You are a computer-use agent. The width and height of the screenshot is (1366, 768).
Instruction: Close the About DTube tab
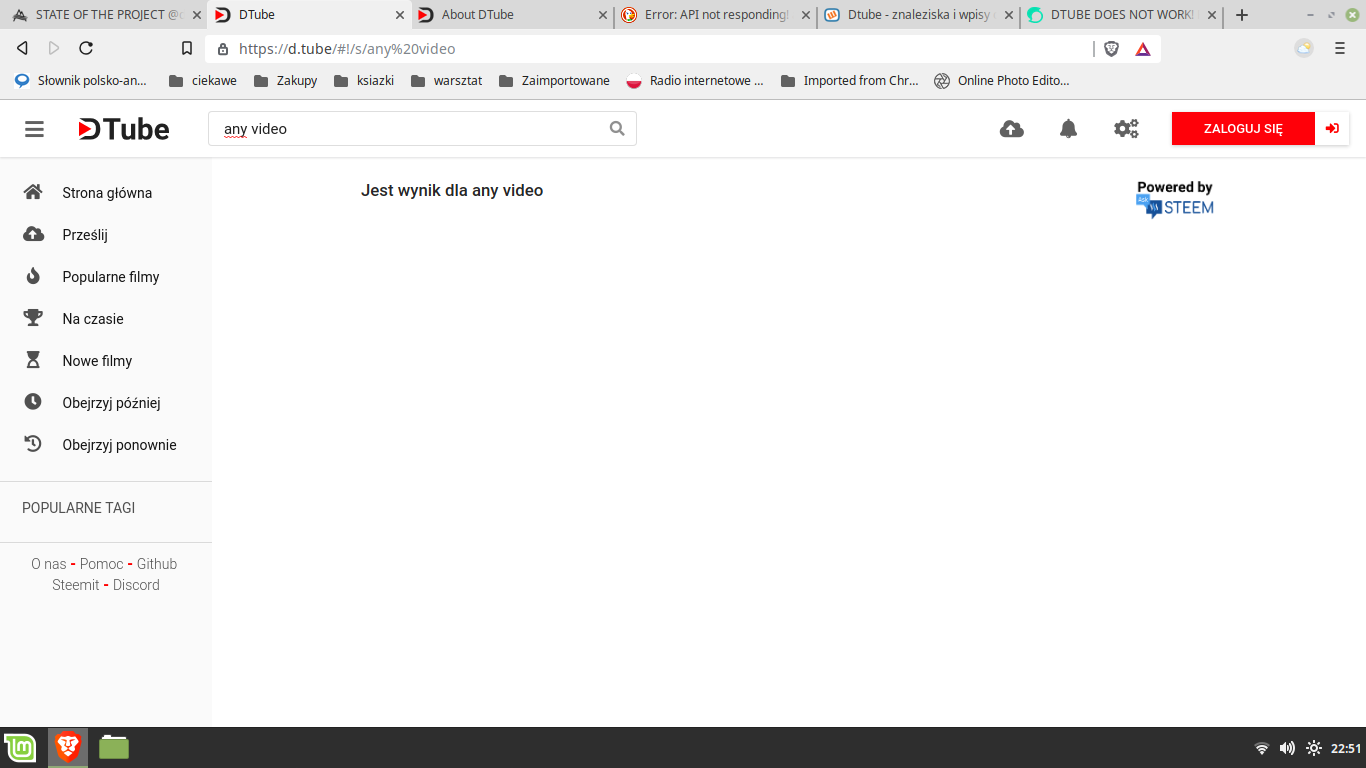603,15
